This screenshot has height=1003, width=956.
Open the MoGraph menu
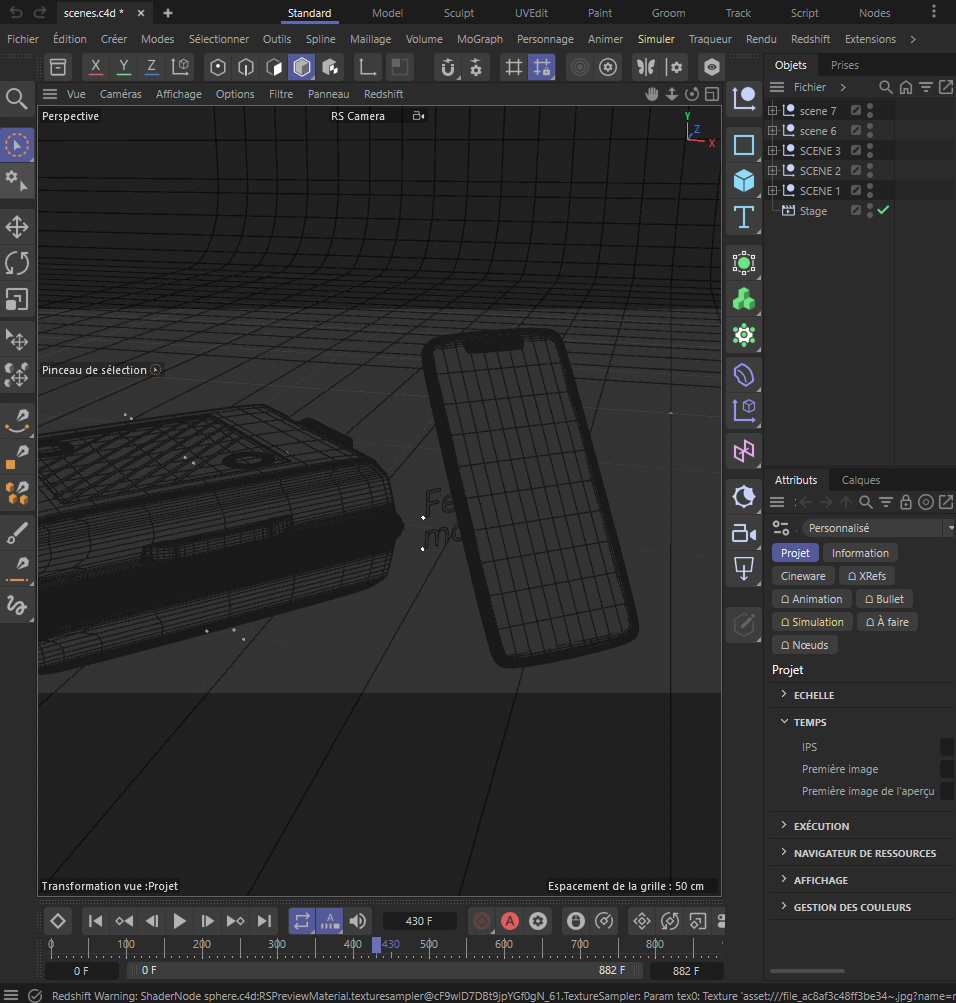[479, 39]
